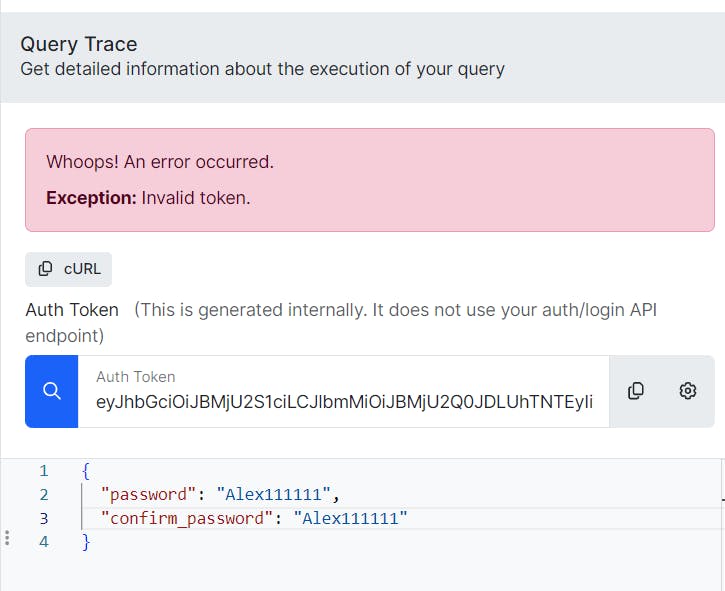Screen dimensions: 725x591
Task: Focus the Auth Token input field
Action: point(343,401)
